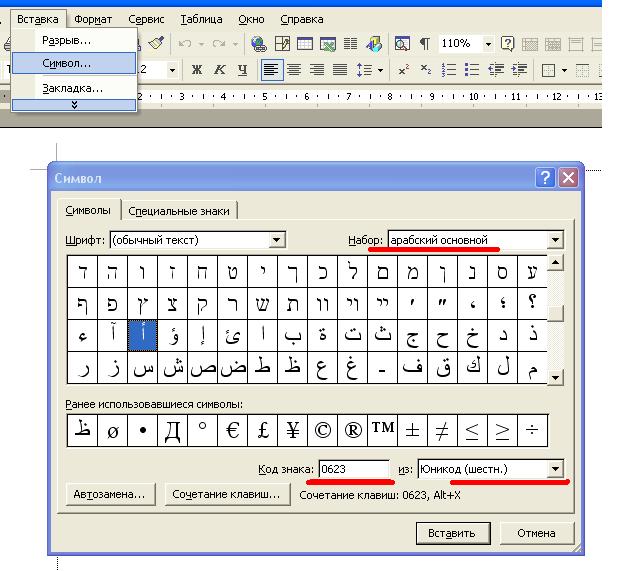Toggle superscript x² formatting
Viewport: 628px width, 571px height.
point(403,70)
